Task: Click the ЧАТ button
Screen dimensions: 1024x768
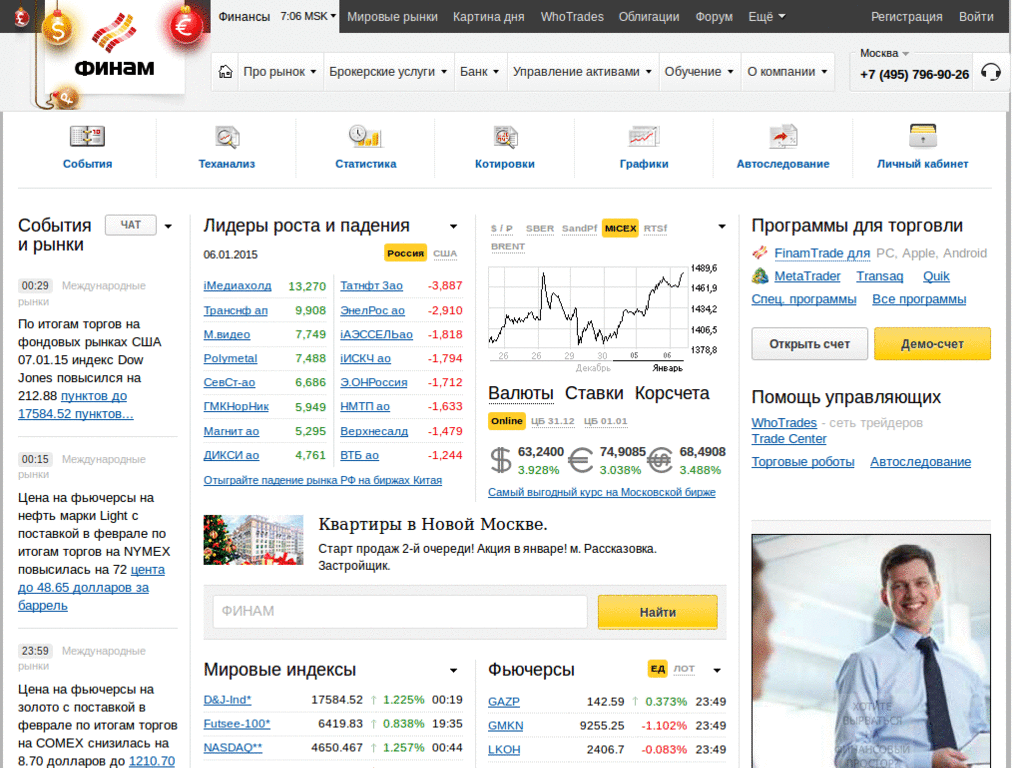Action: click(x=131, y=225)
